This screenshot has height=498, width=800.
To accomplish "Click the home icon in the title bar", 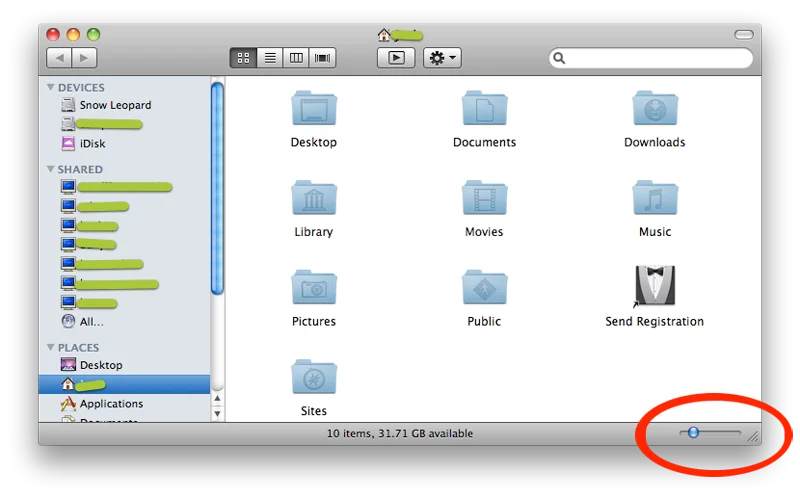I will click(x=384, y=35).
